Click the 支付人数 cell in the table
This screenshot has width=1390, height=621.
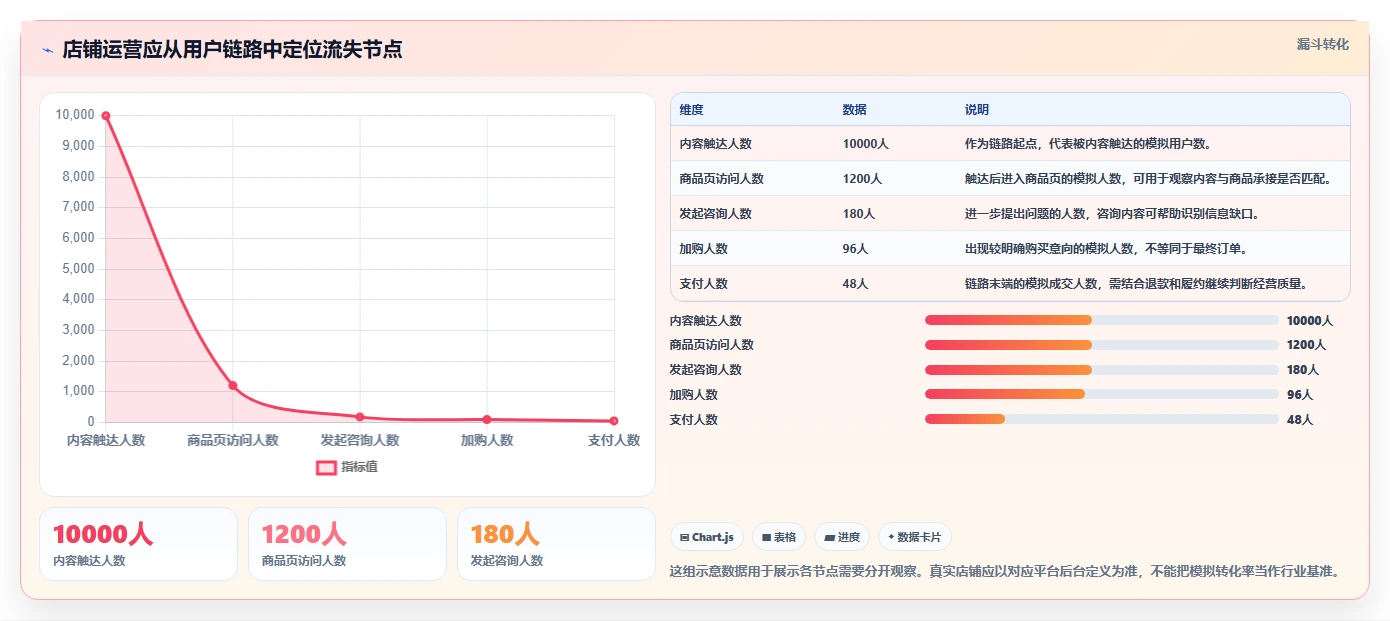(704, 284)
